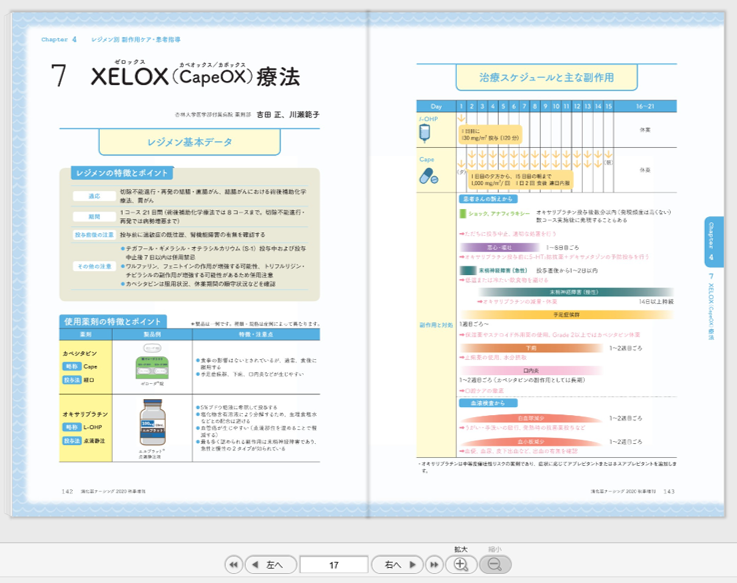Jump to last page with double-right arrow
Viewport: 737px width, 583px height.
point(435,565)
